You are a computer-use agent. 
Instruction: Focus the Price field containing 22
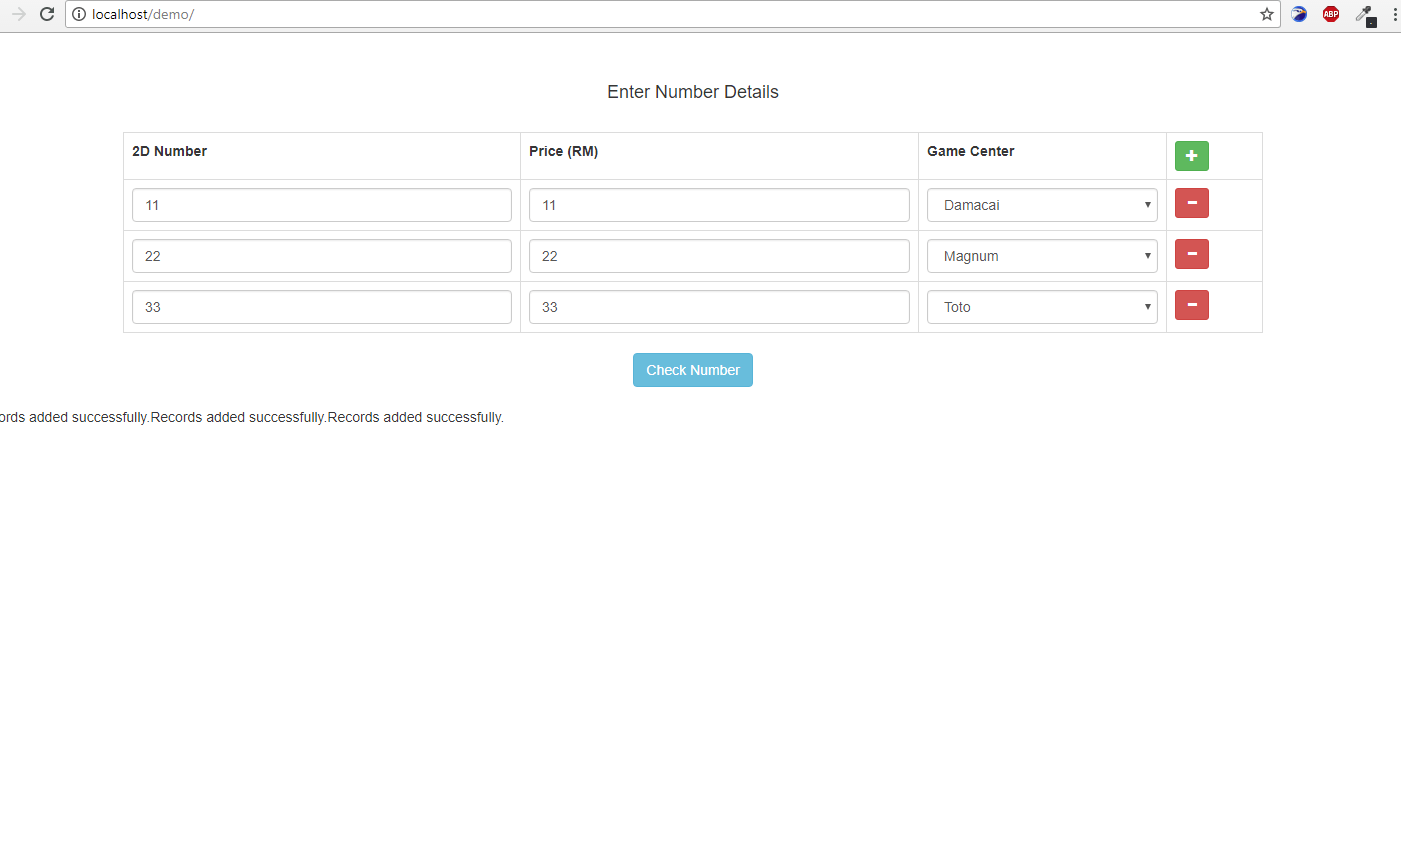[719, 256]
